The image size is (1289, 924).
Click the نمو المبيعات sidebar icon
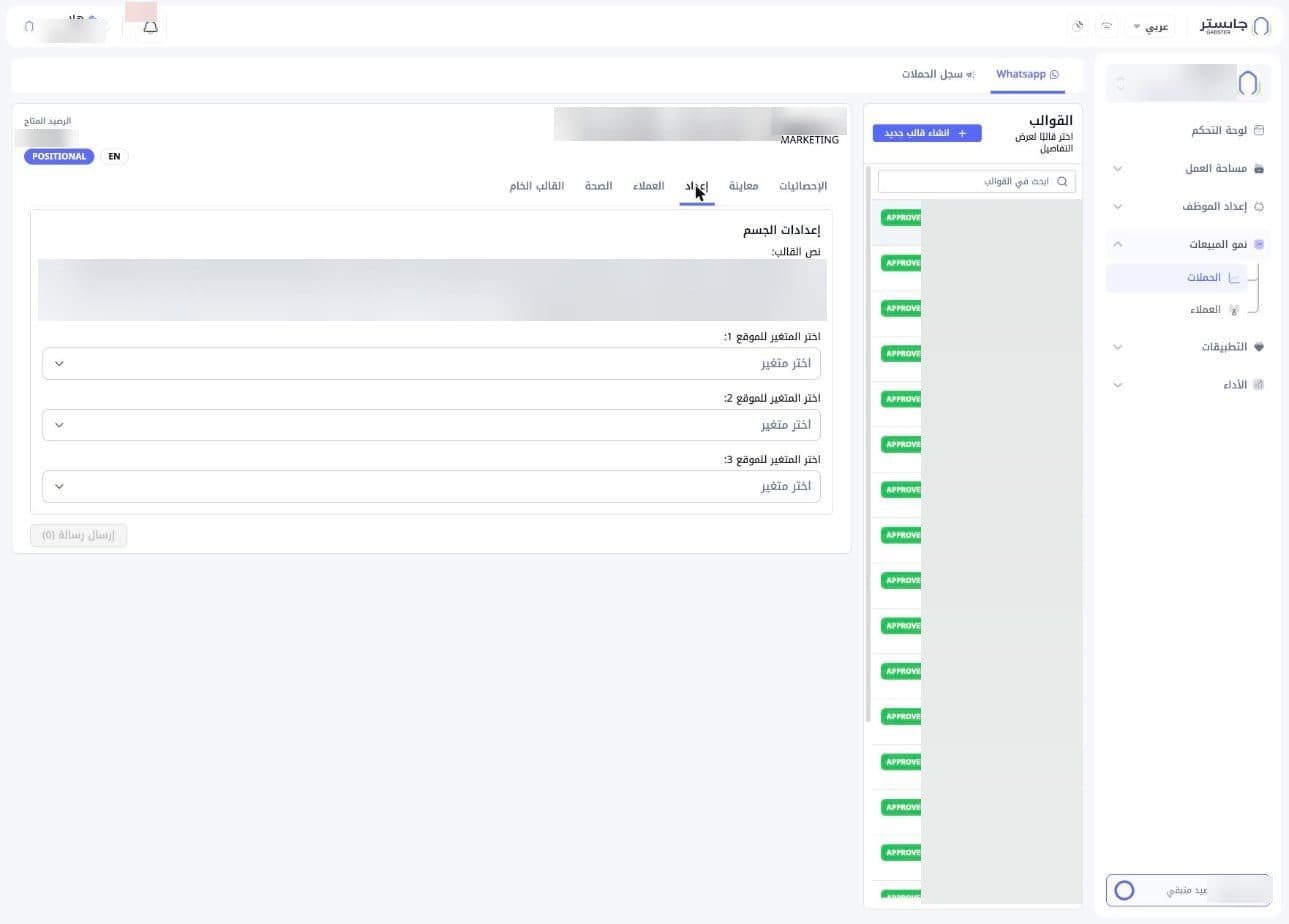click(x=1259, y=245)
